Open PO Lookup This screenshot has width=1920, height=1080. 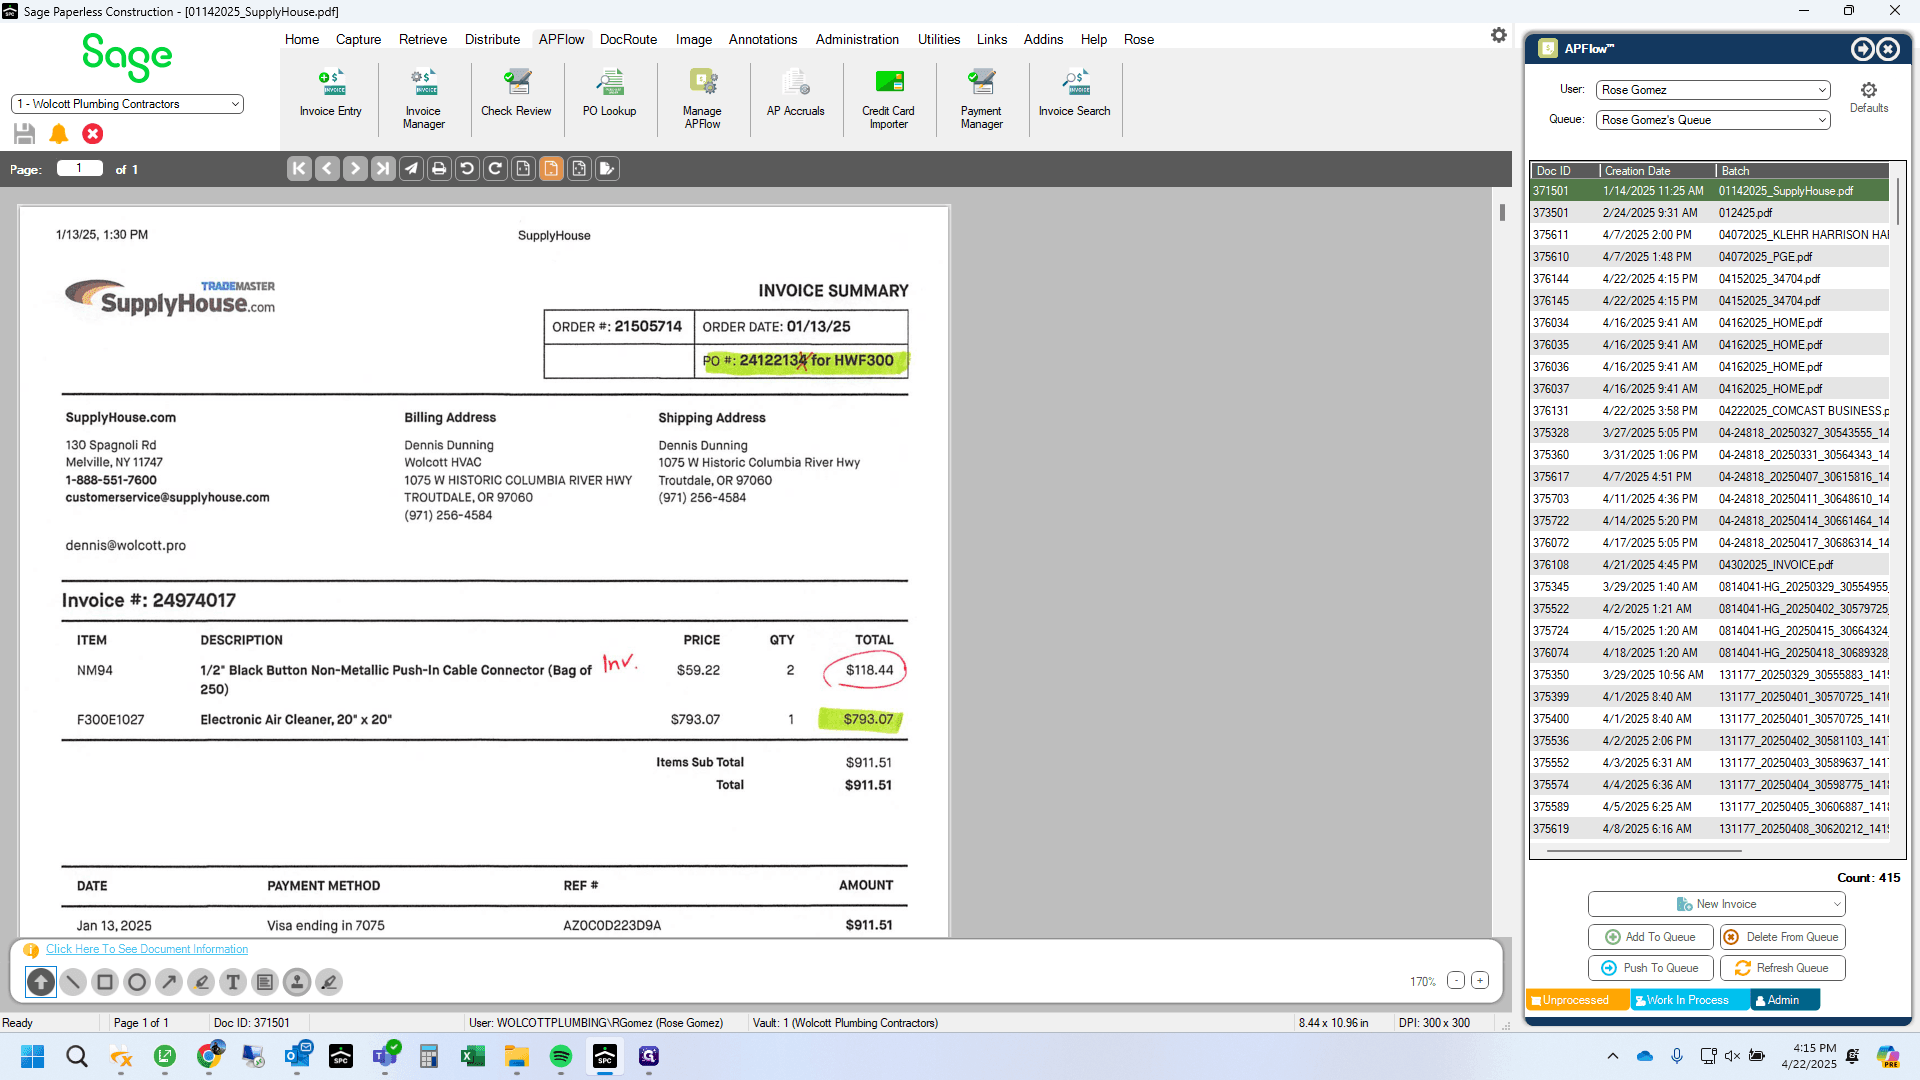click(x=609, y=94)
